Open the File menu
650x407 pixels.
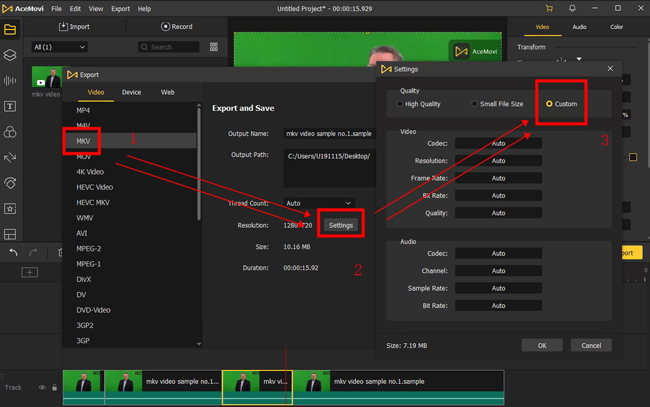56,9
